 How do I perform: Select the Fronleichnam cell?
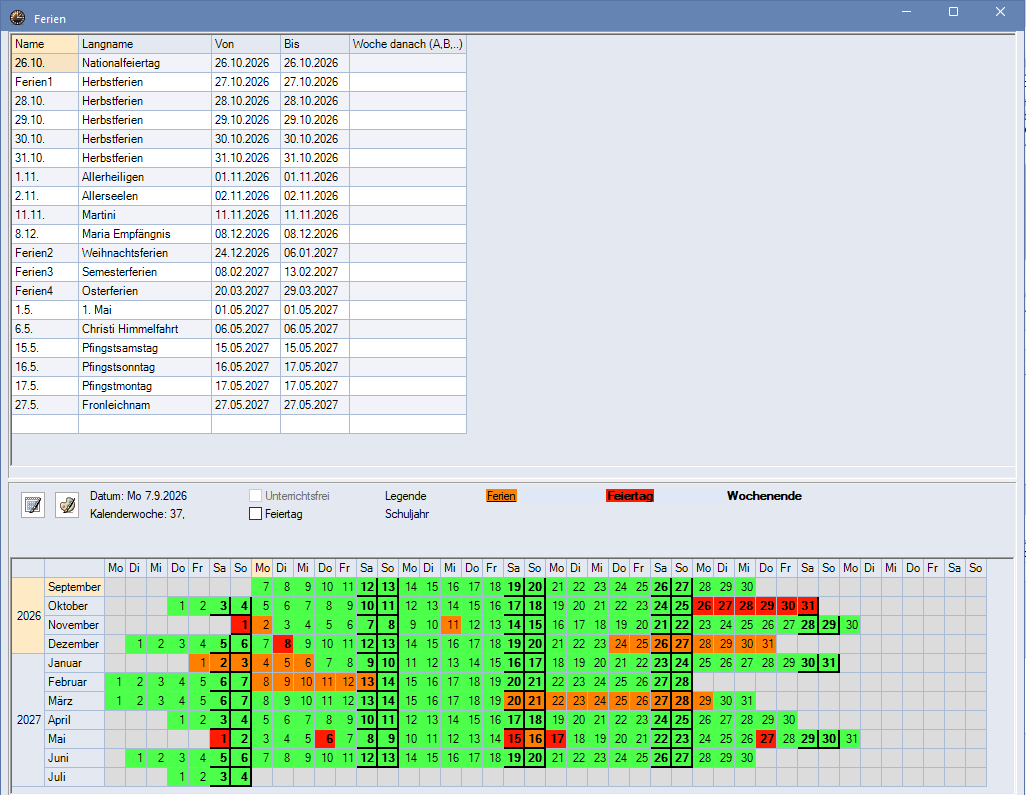(145, 404)
